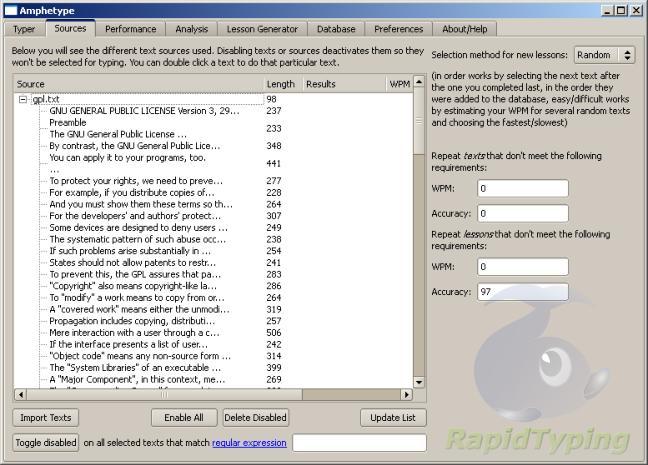Open the Performance tab
Image resolution: width=648 pixels, height=465 pixels.
[130, 29]
